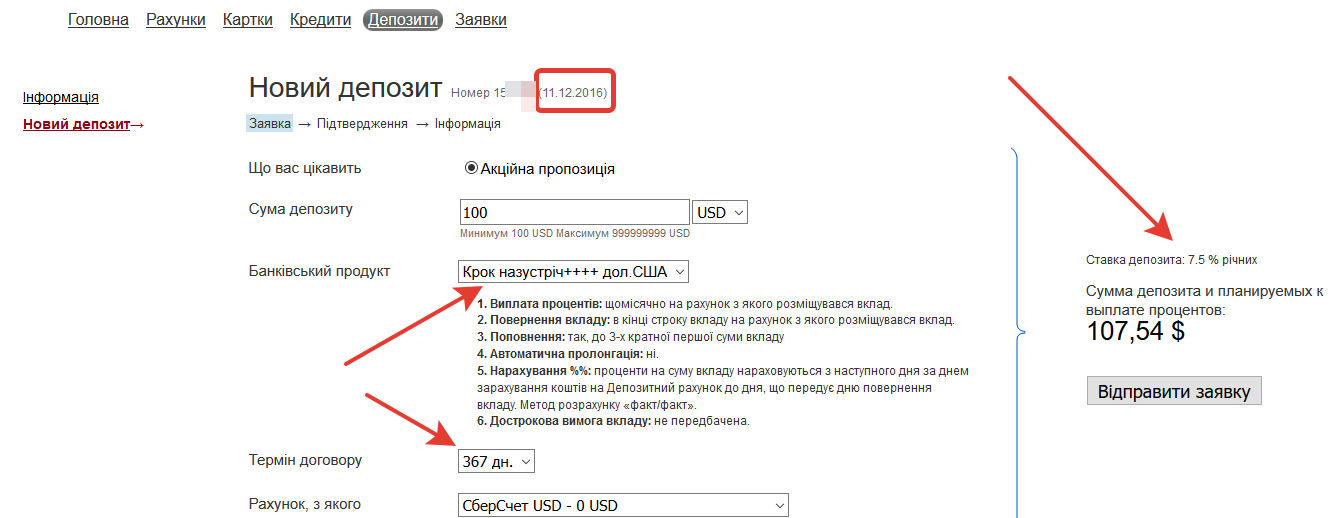The image size is (1335, 518).
Task: Click the Підтвердження step text
Action: click(x=362, y=124)
